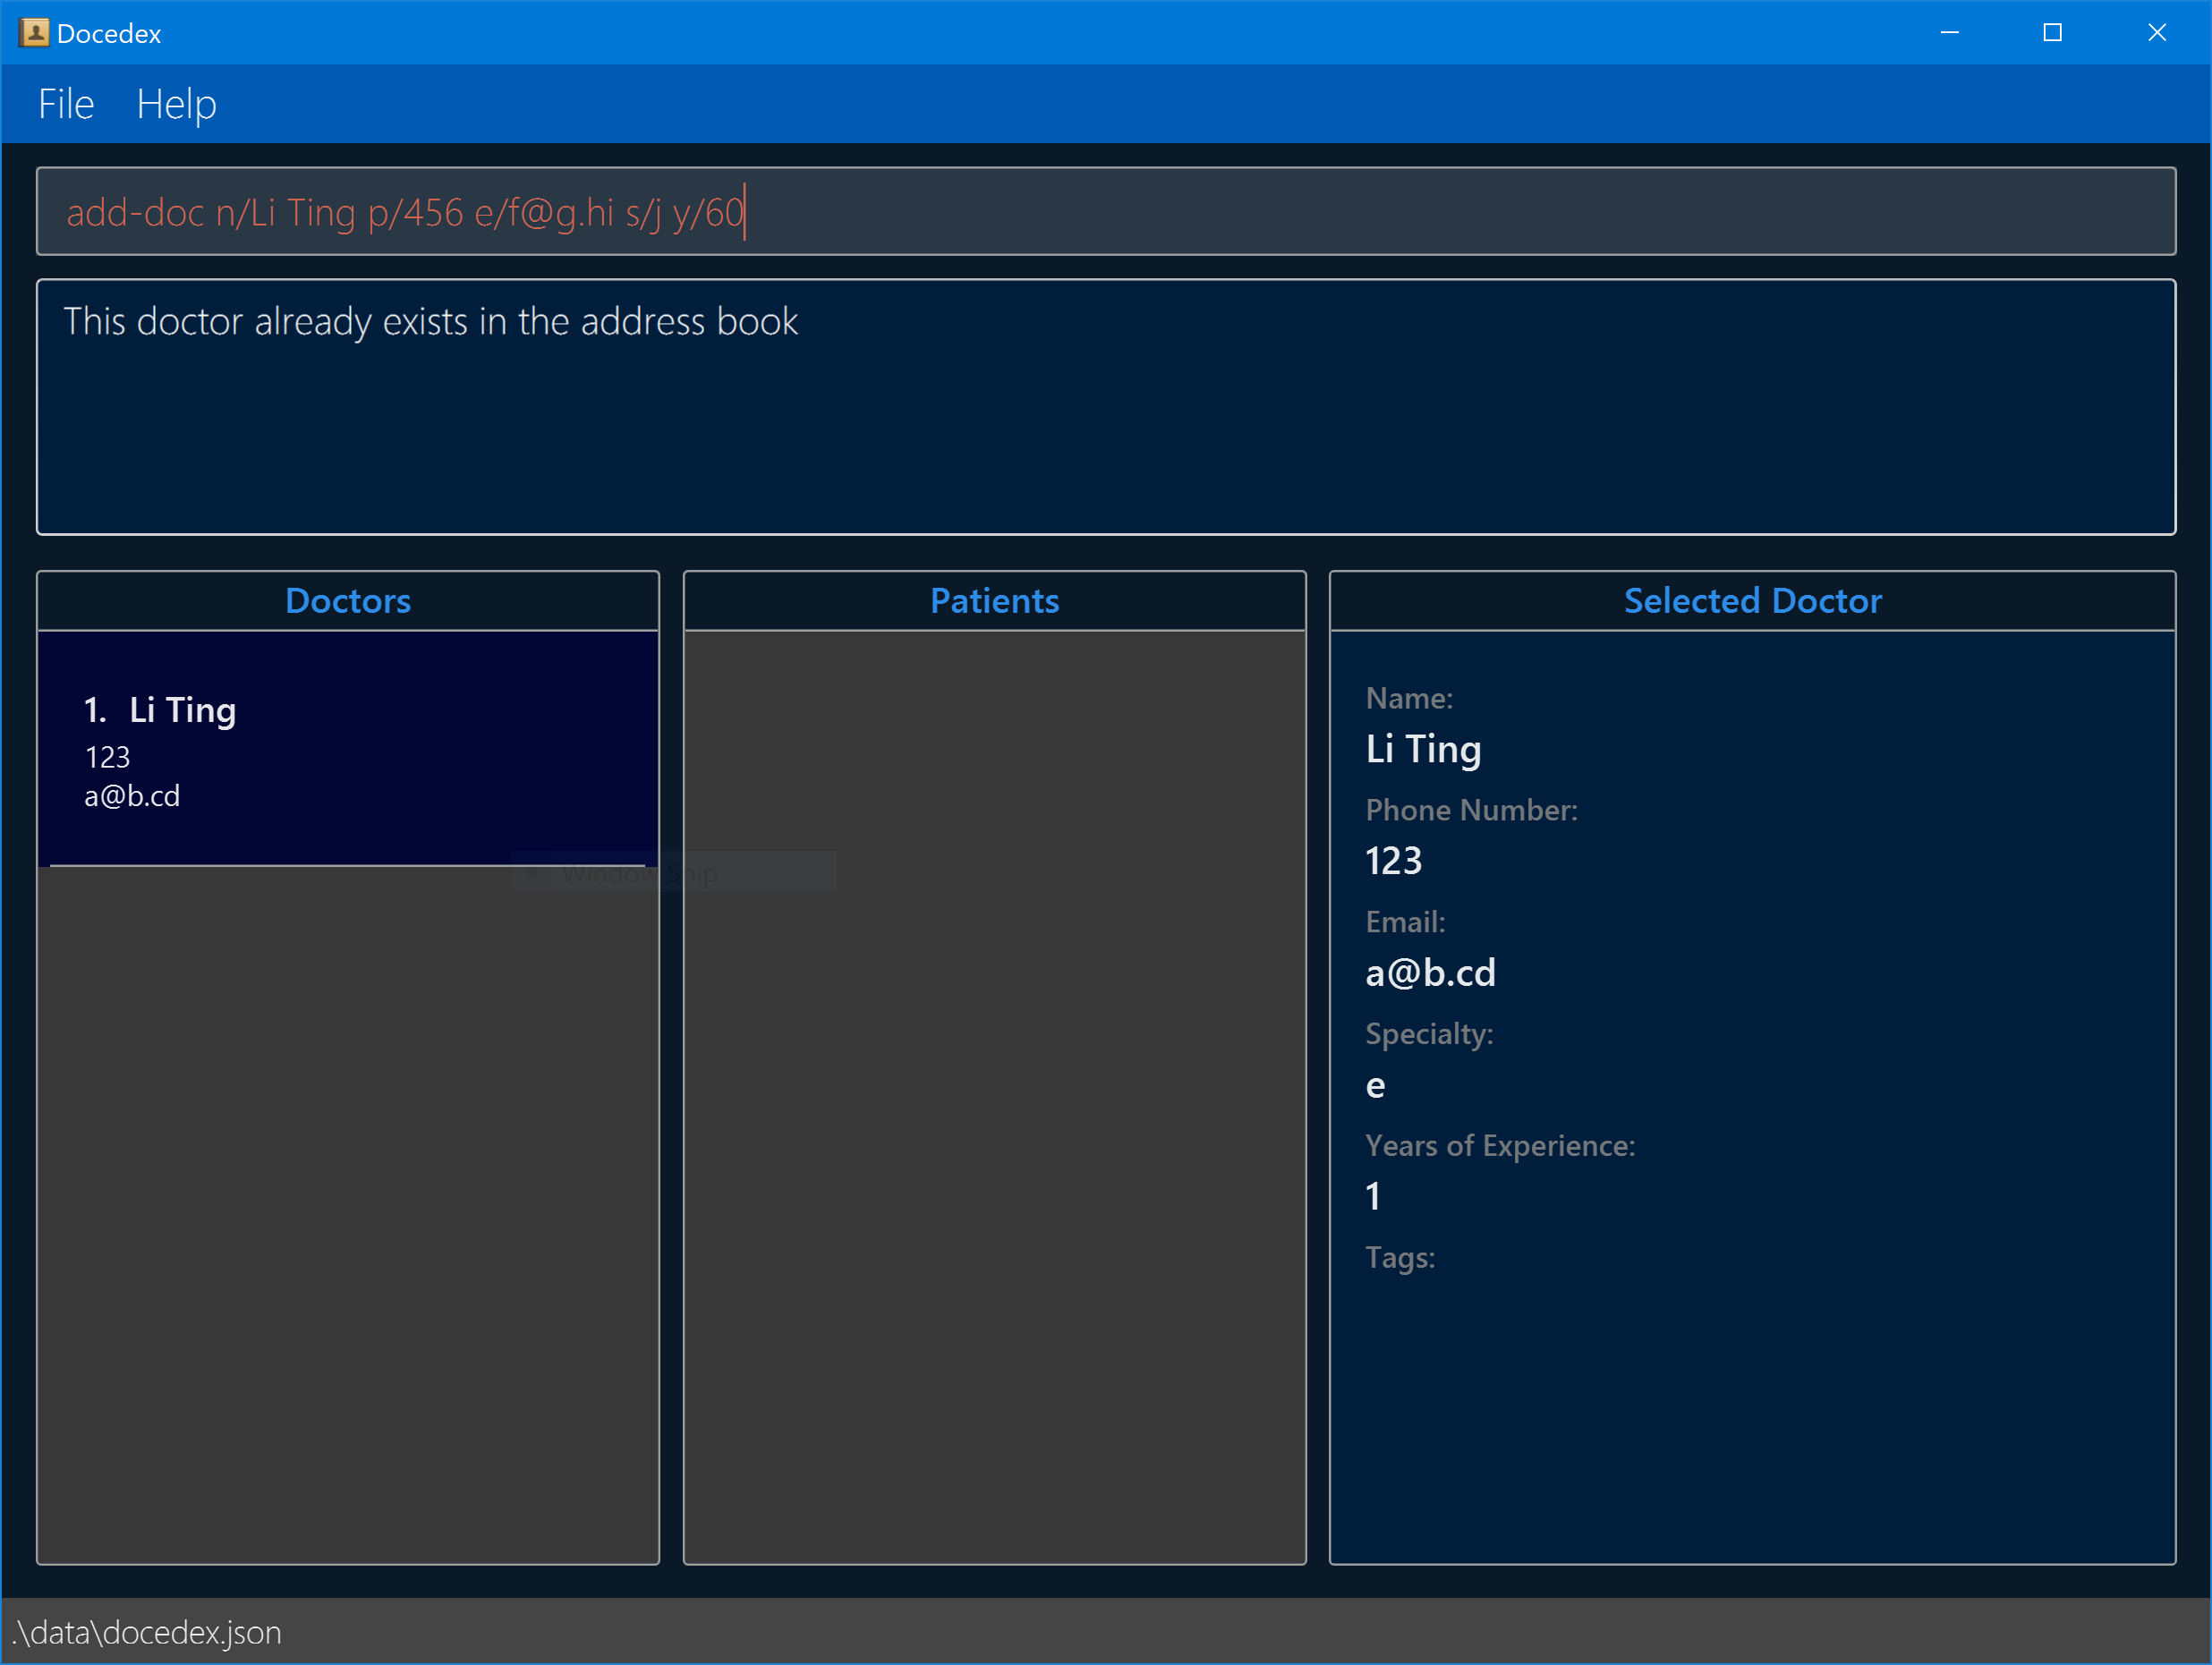Click the Specialty value e
Image resolution: width=2212 pixels, height=1665 pixels.
click(1375, 1085)
